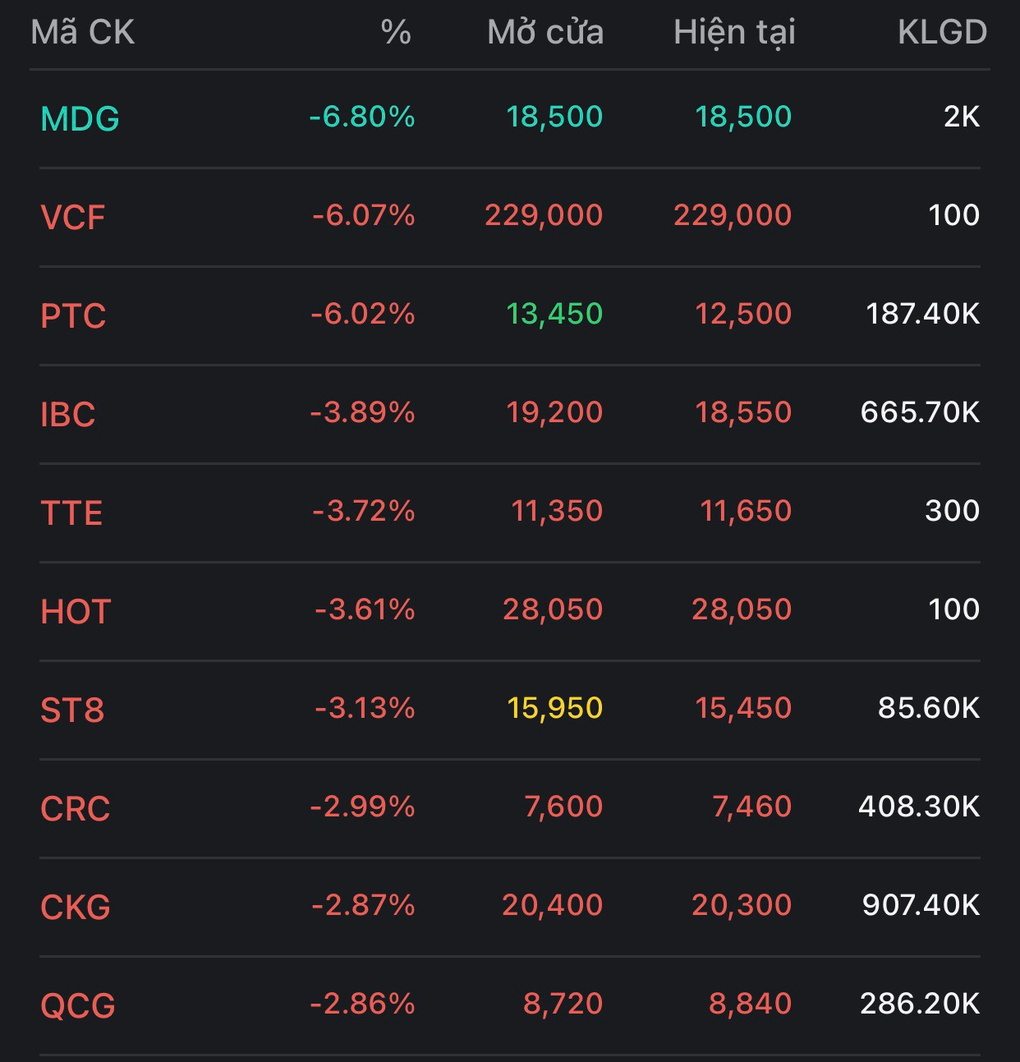Open the VCF stock ticker
The image size is (1020, 1062).
72,217
